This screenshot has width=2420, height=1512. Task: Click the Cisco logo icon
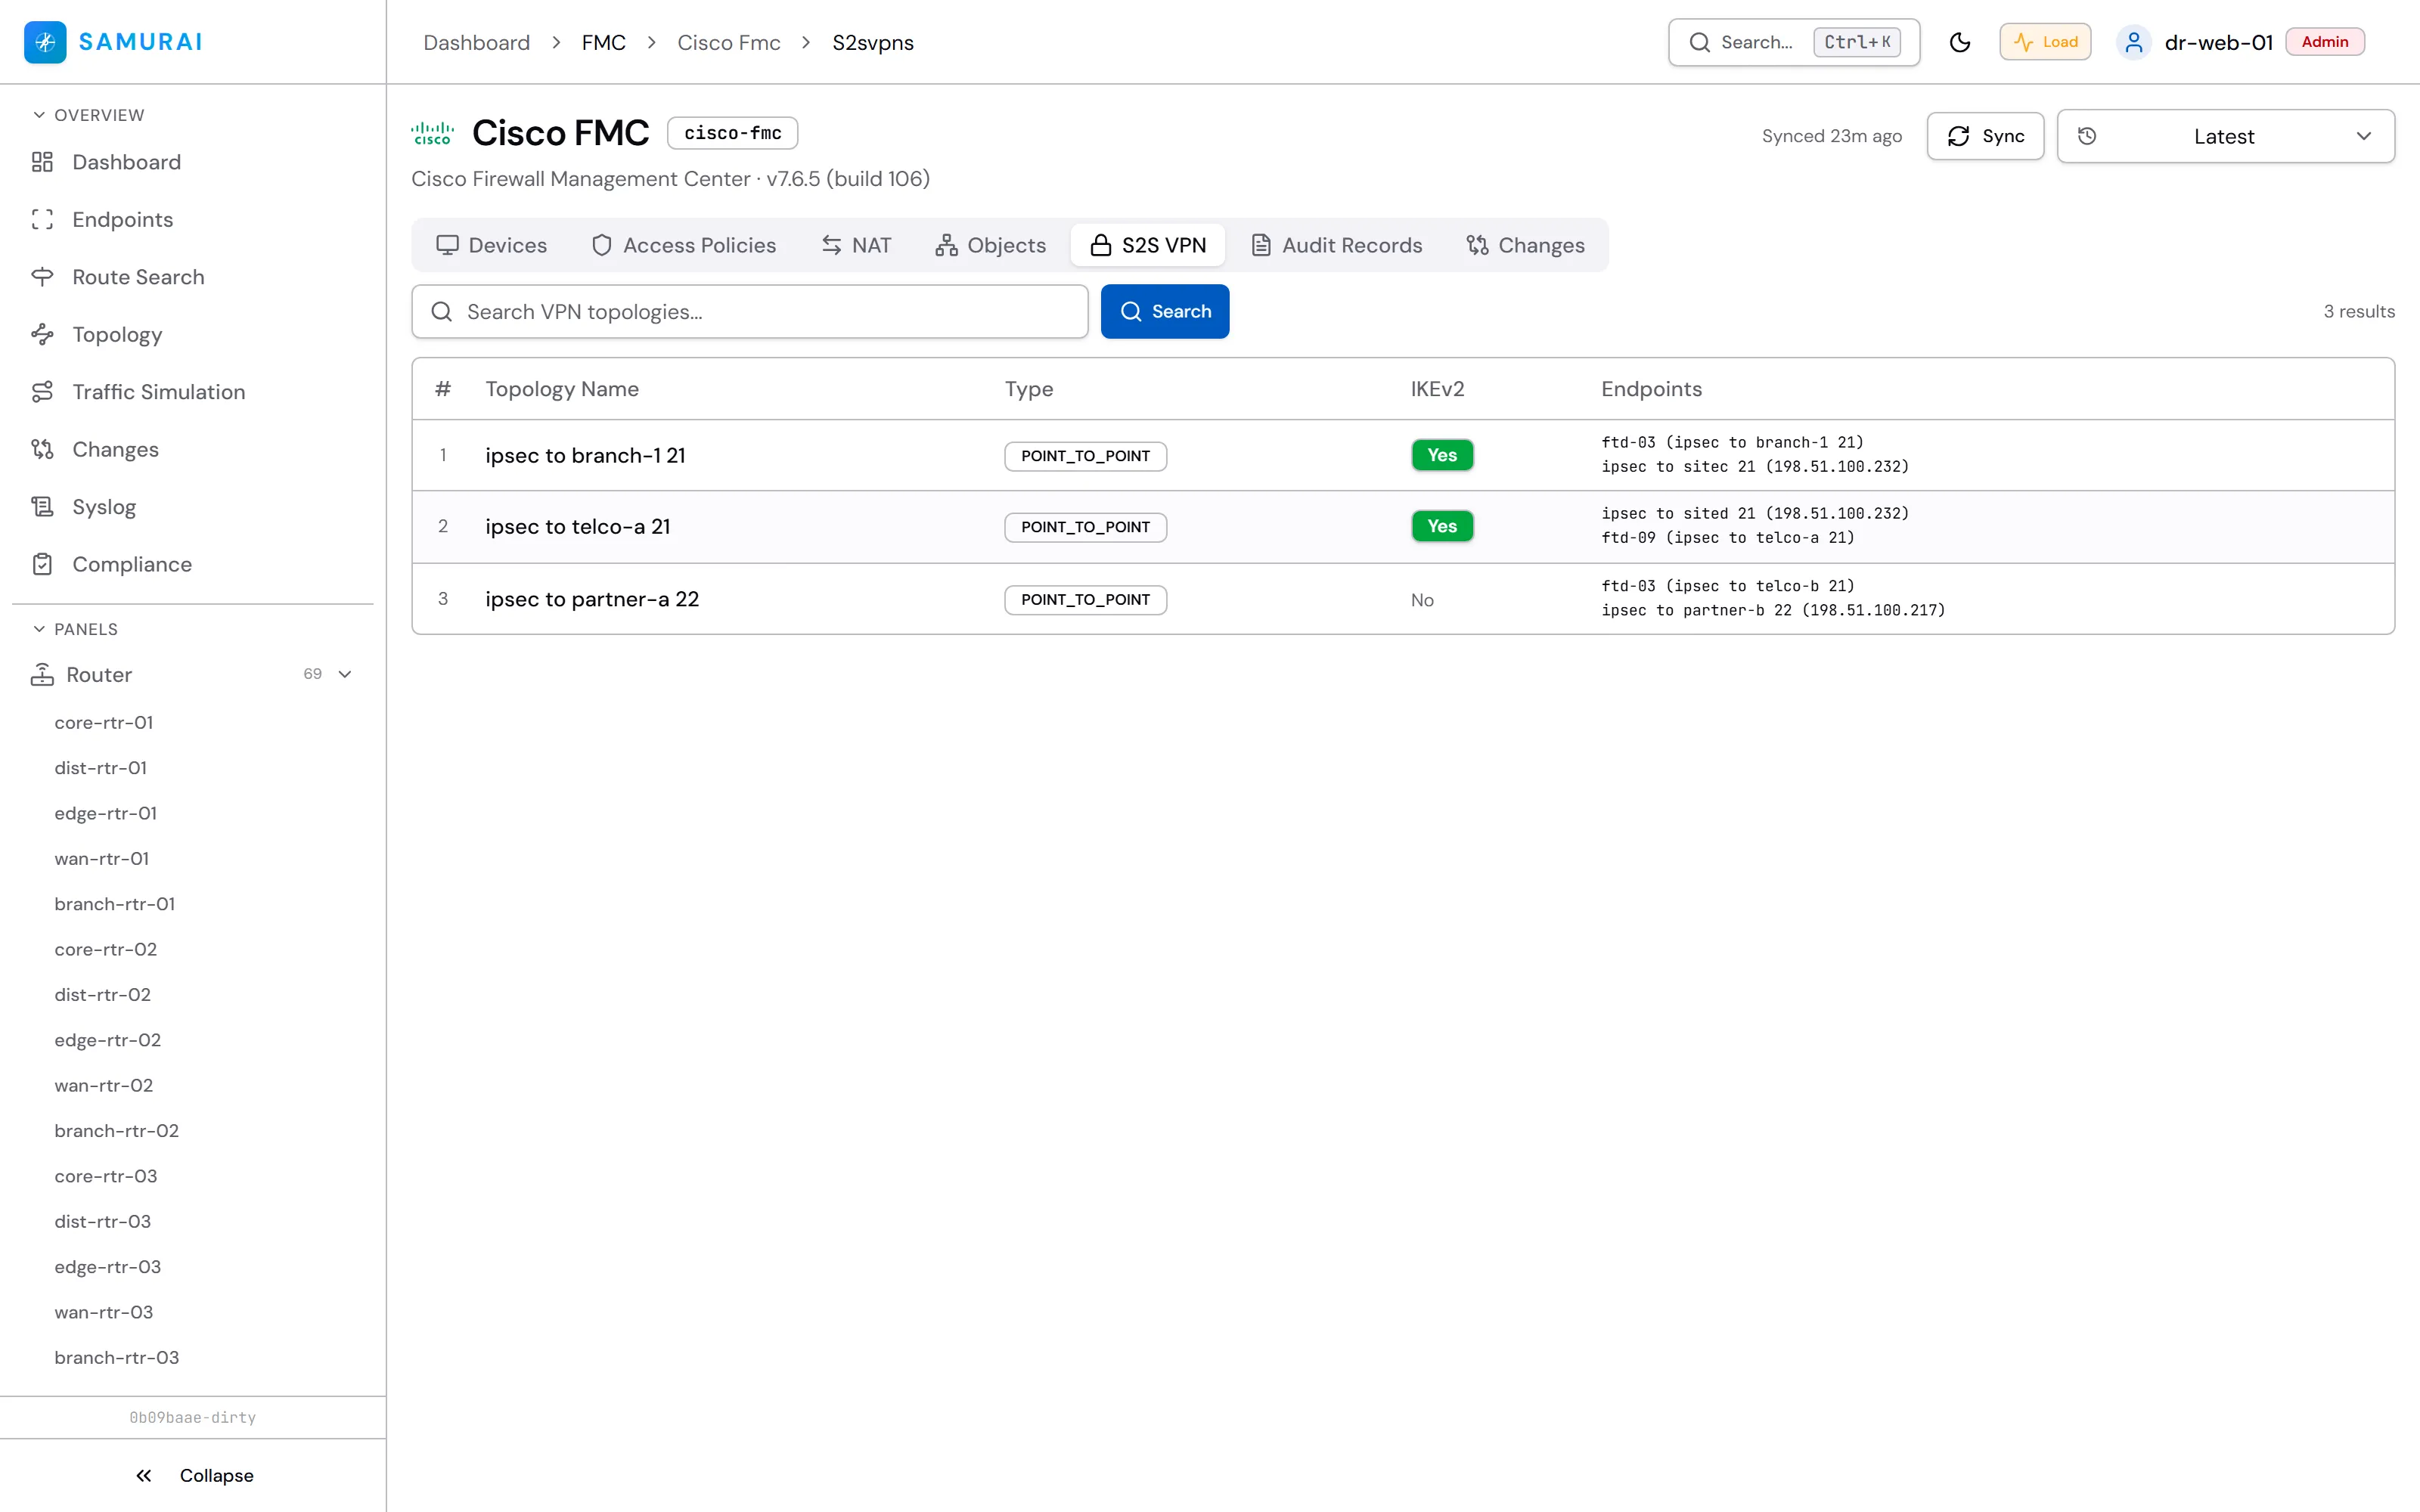coord(432,133)
